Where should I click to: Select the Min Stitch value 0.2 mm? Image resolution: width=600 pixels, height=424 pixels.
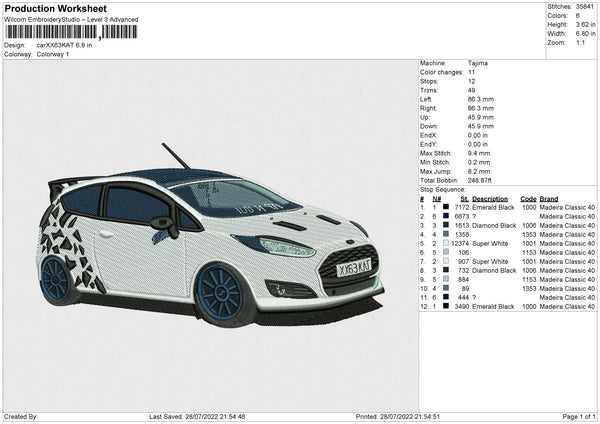(479, 163)
